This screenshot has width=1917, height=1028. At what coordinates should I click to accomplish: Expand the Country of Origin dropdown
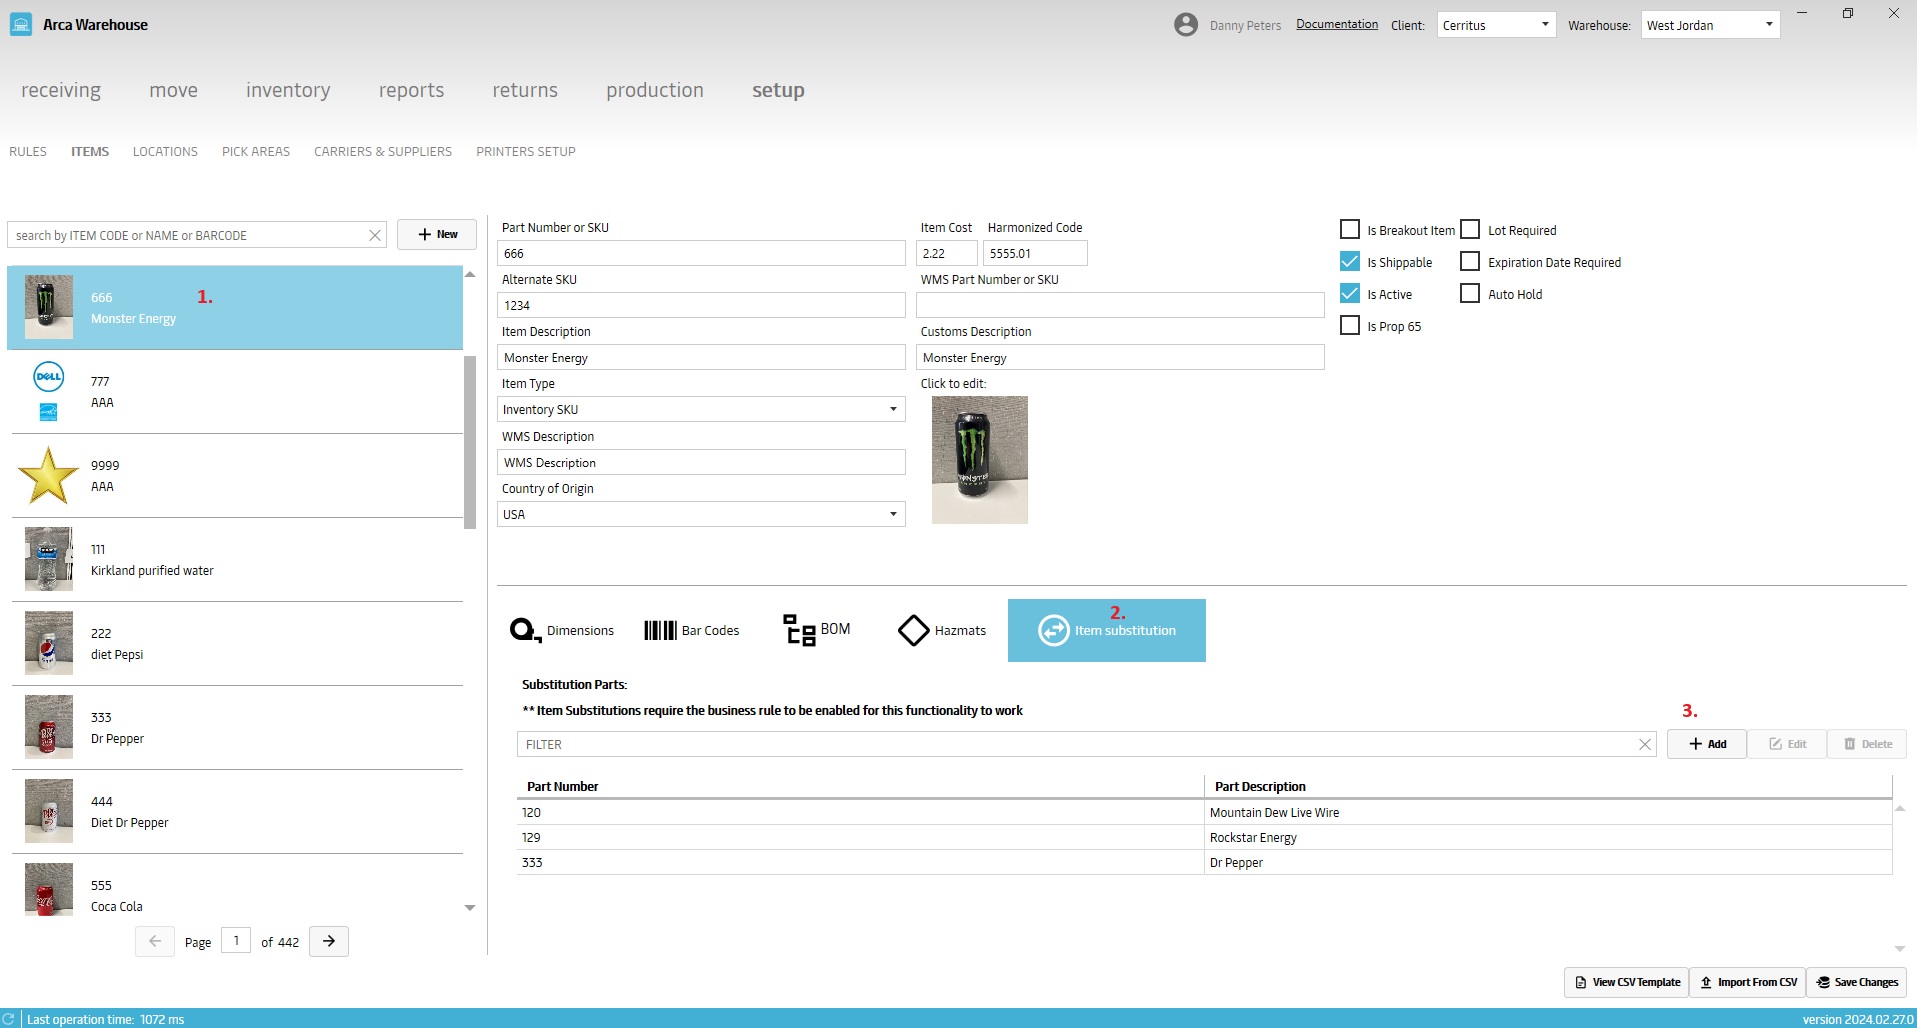click(701, 515)
